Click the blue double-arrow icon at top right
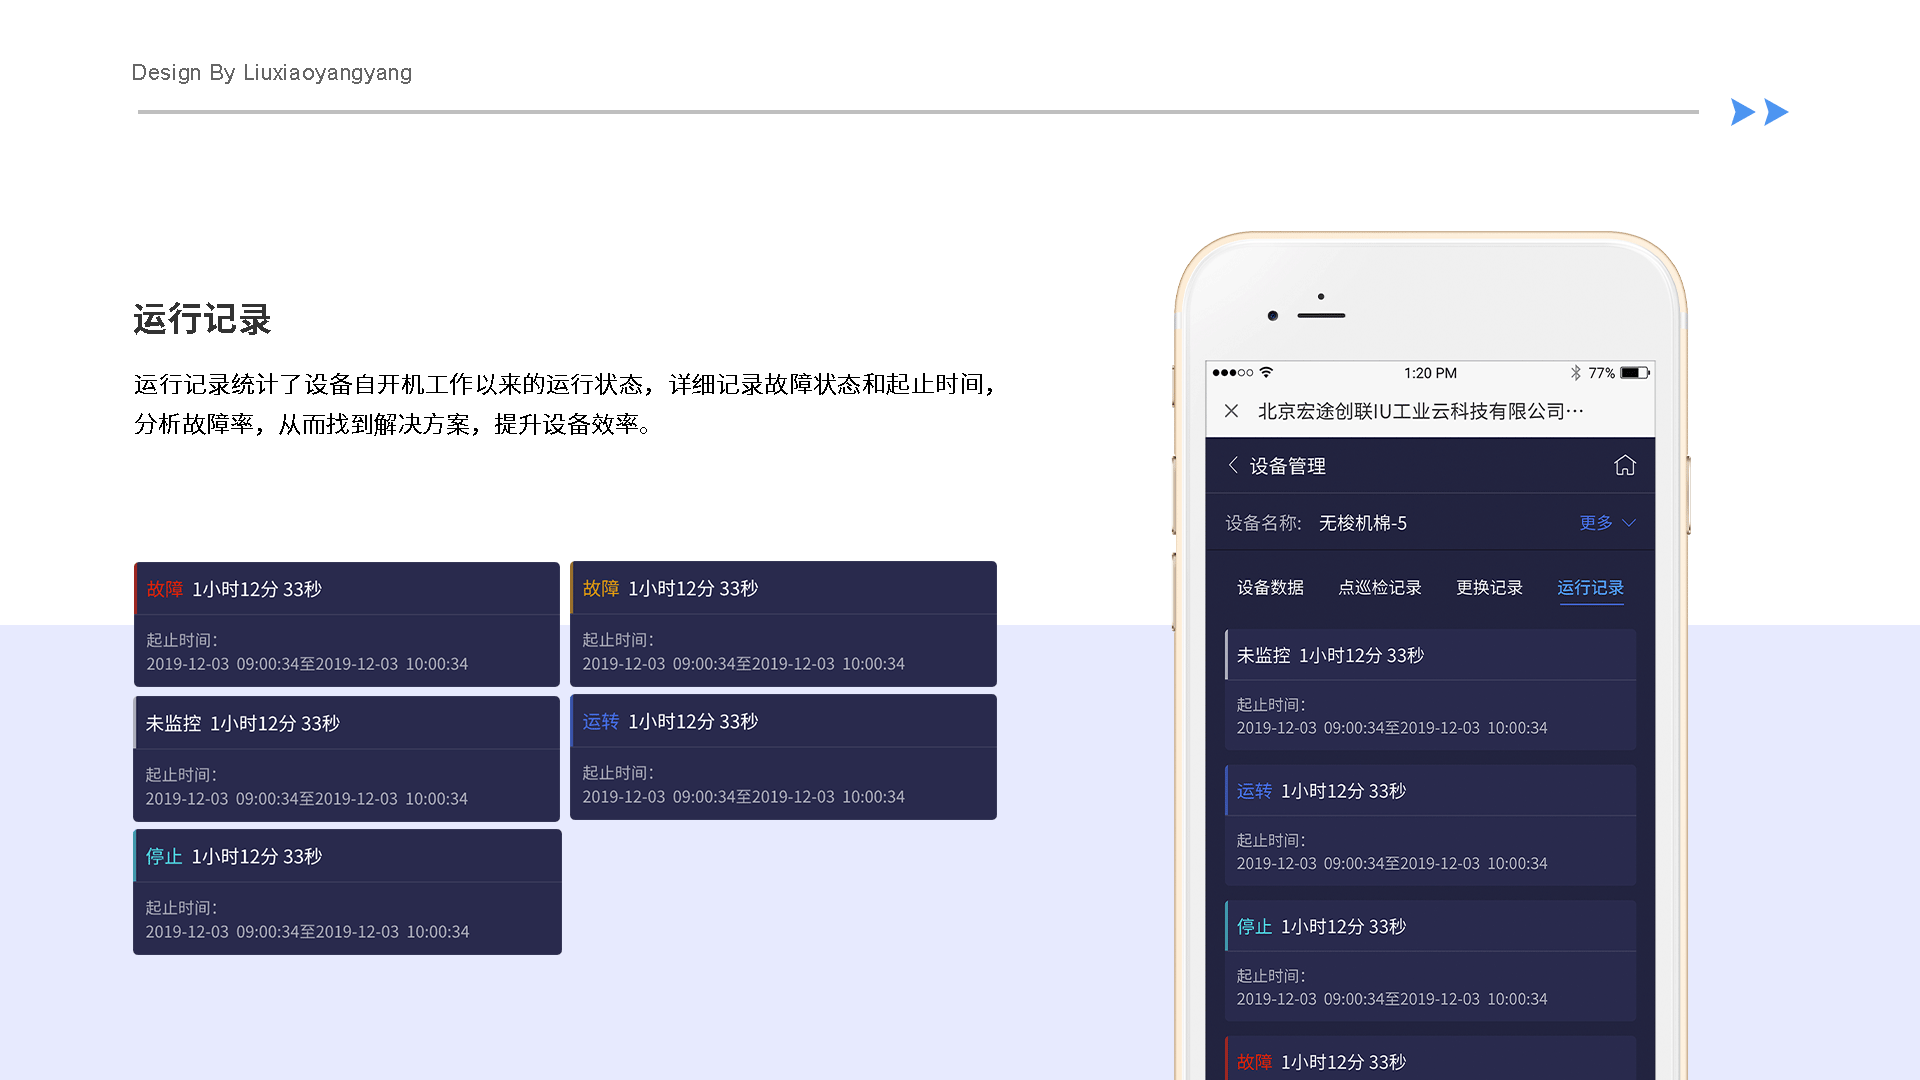Image resolution: width=1920 pixels, height=1080 pixels. pos(1760,112)
